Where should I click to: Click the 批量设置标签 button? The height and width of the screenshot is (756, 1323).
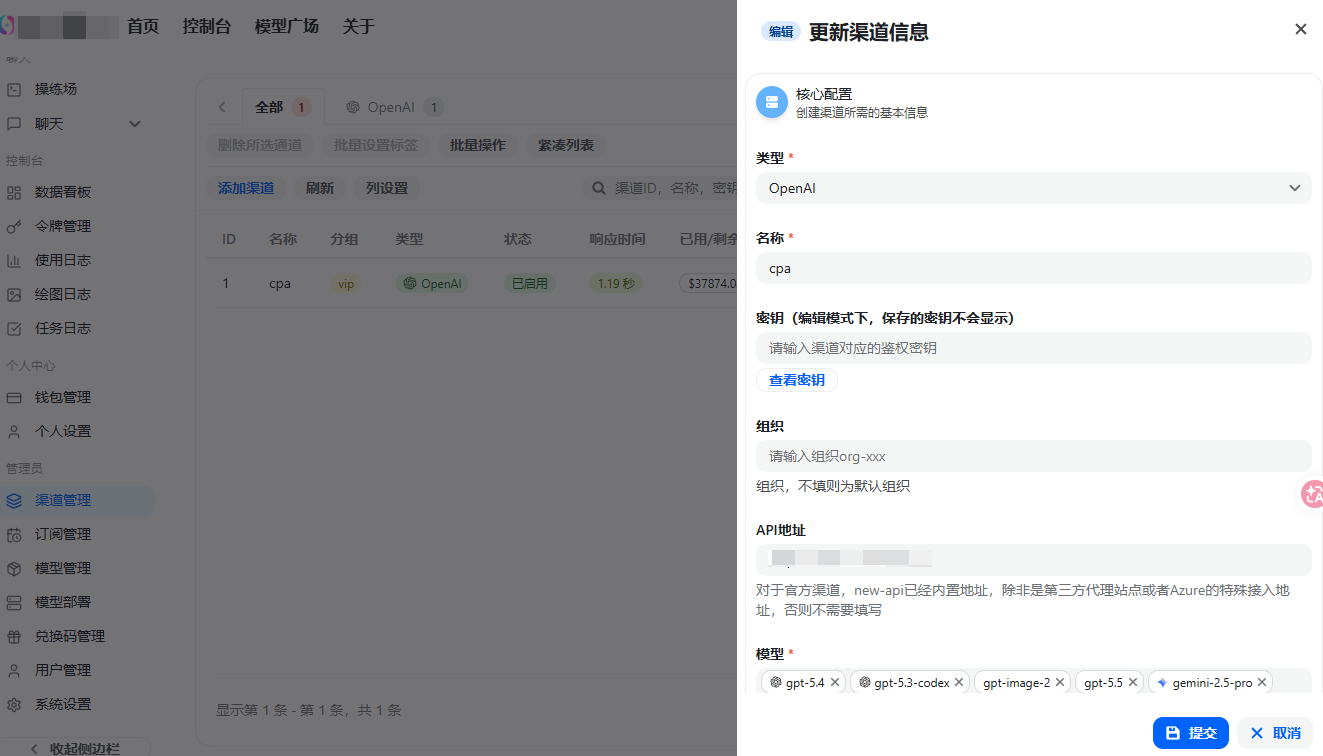coord(376,145)
